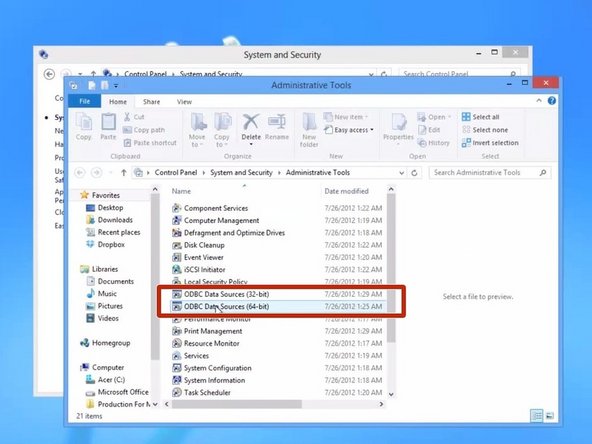Click System and Security in breadcrumb path

click(x=241, y=173)
